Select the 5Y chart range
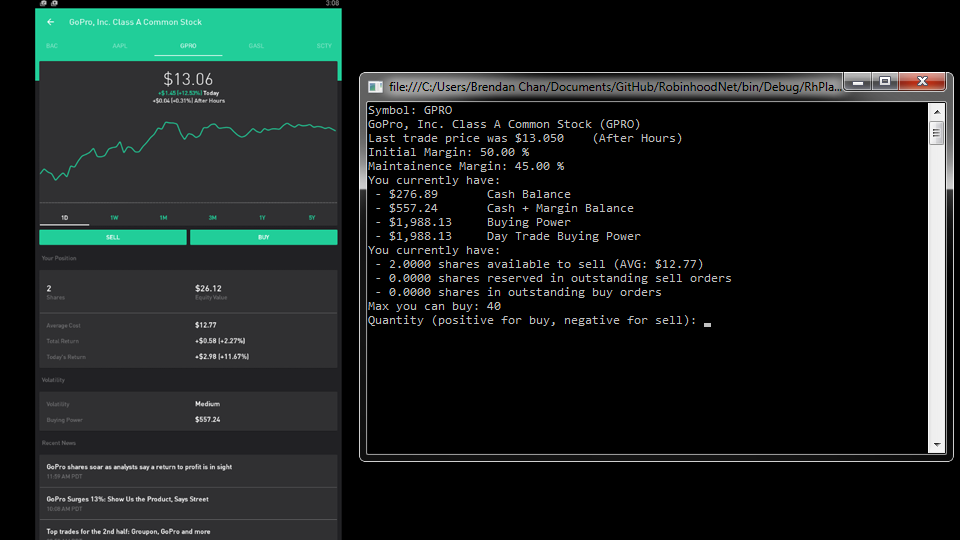The image size is (960, 540). (x=312, y=217)
